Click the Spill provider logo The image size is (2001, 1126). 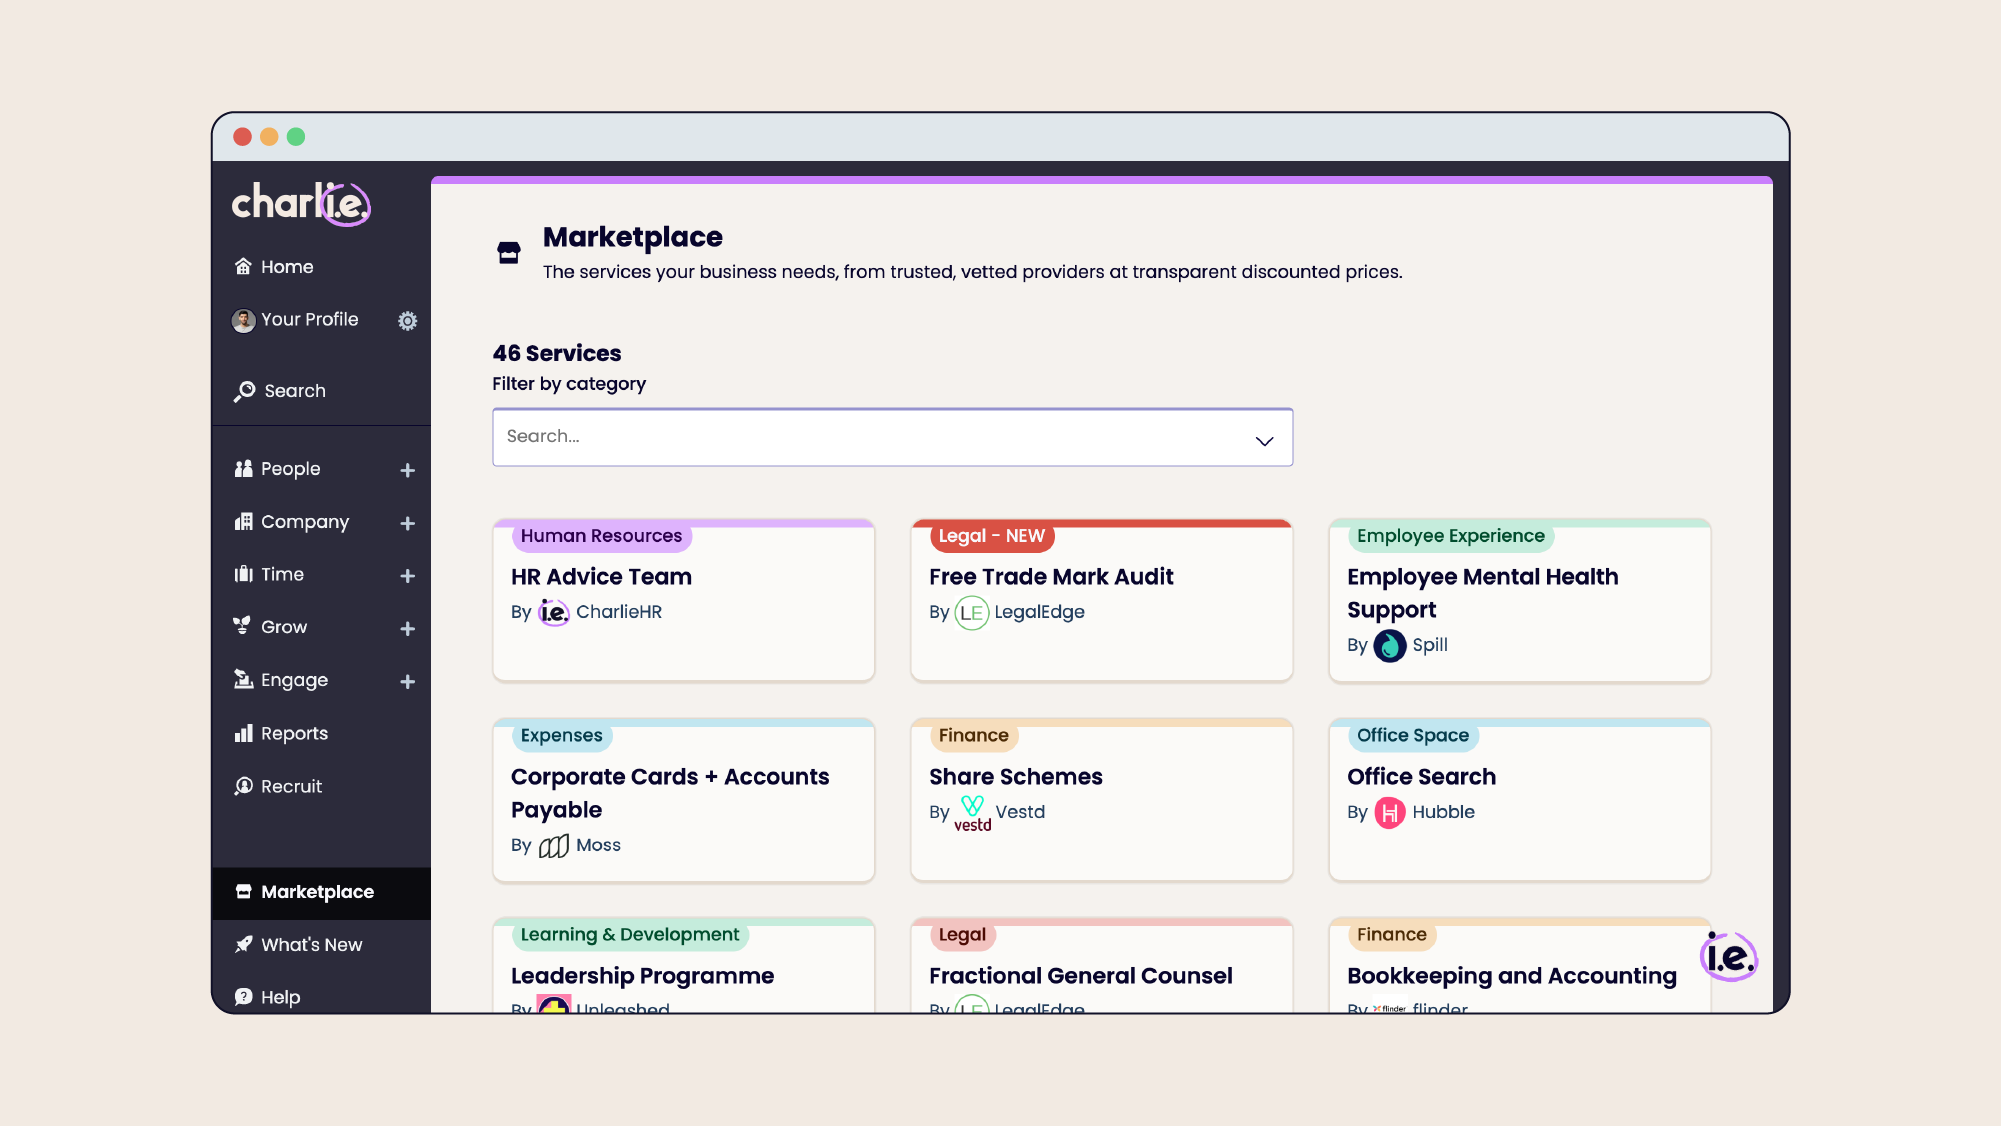1389,645
